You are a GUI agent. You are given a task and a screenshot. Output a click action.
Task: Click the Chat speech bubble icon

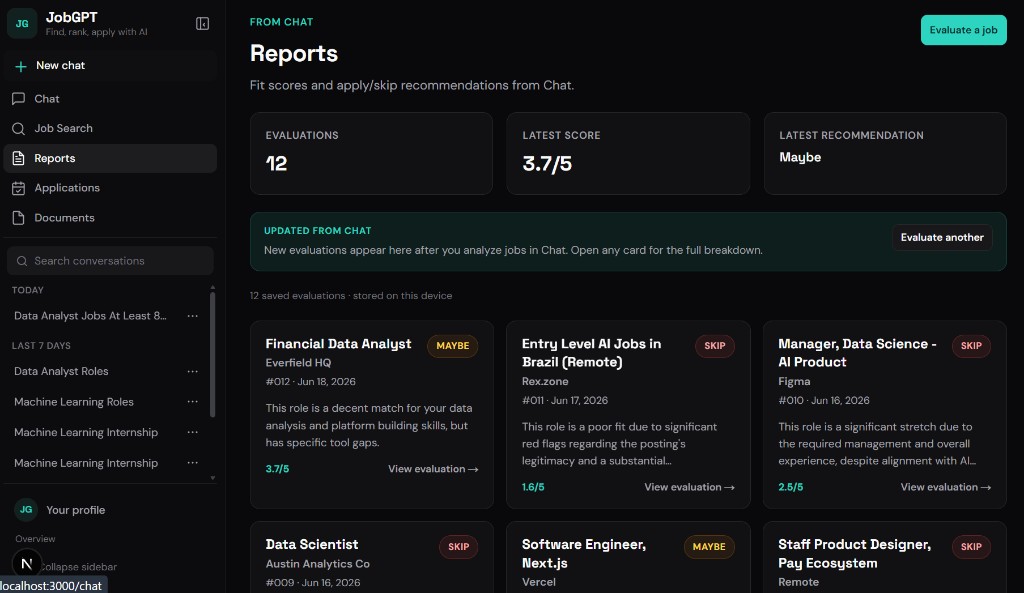click(18, 99)
